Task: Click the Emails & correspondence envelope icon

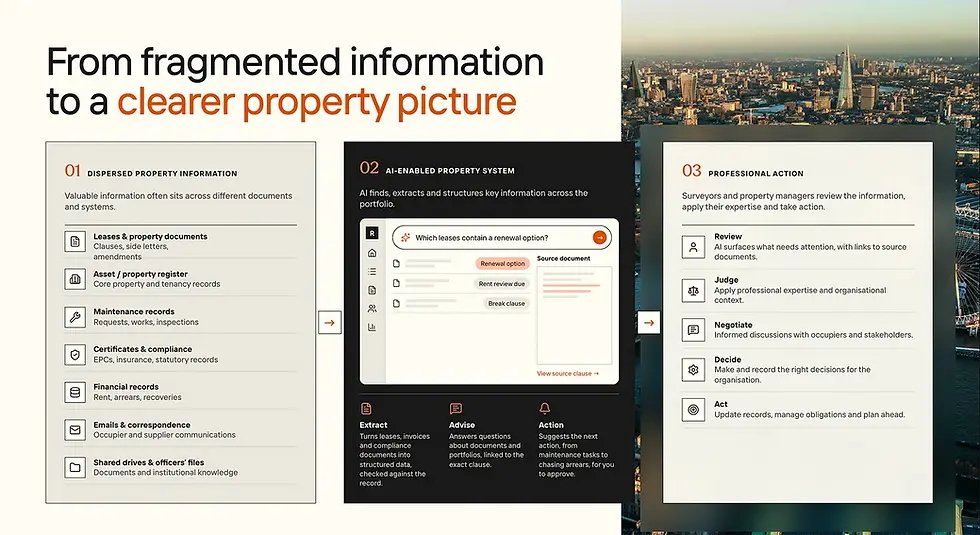Action: pos(75,430)
